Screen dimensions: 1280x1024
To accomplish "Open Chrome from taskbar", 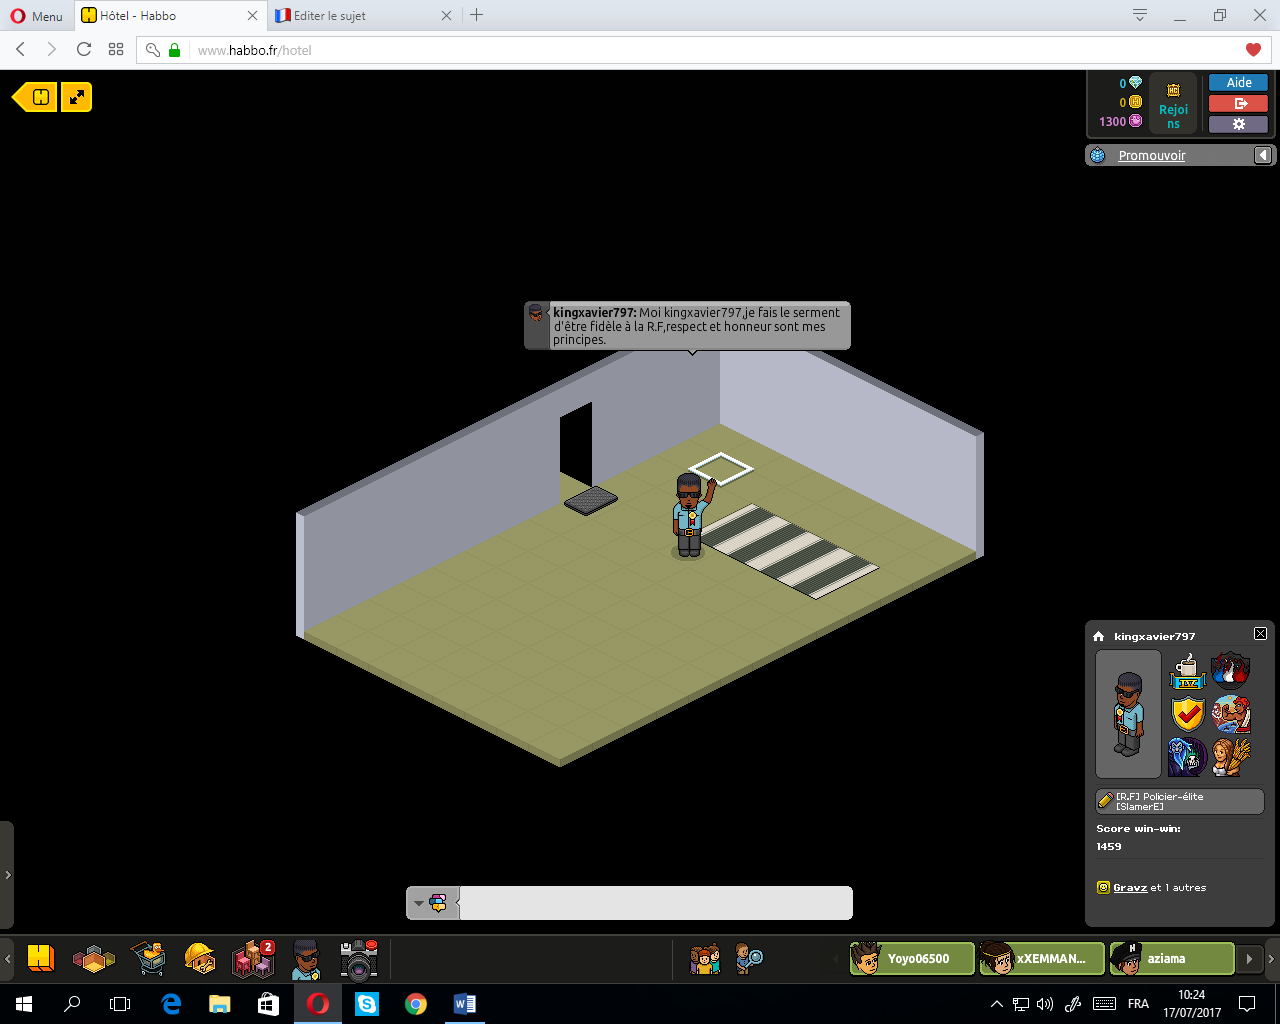I will click(x=416, y=1004).
